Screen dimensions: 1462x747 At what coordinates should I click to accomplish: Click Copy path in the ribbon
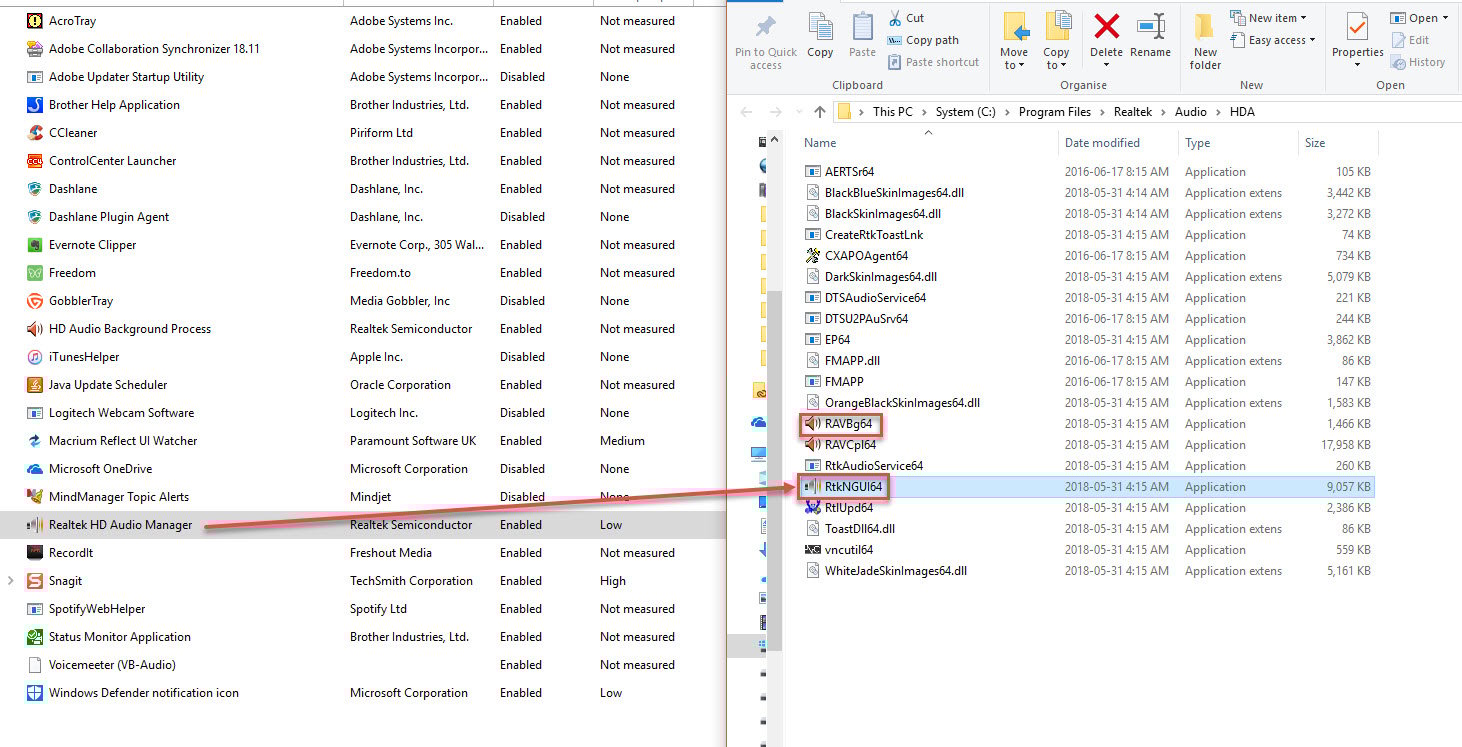tap(923, 40)
